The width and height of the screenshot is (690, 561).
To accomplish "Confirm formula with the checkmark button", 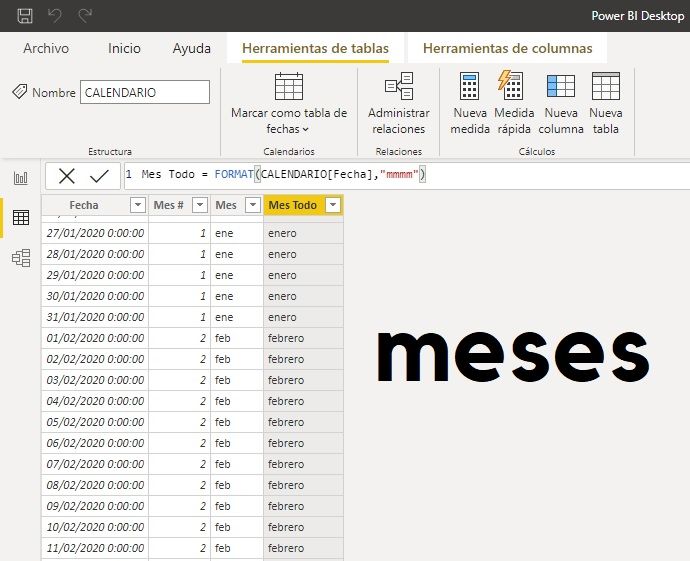I will (x=99, y=176).
